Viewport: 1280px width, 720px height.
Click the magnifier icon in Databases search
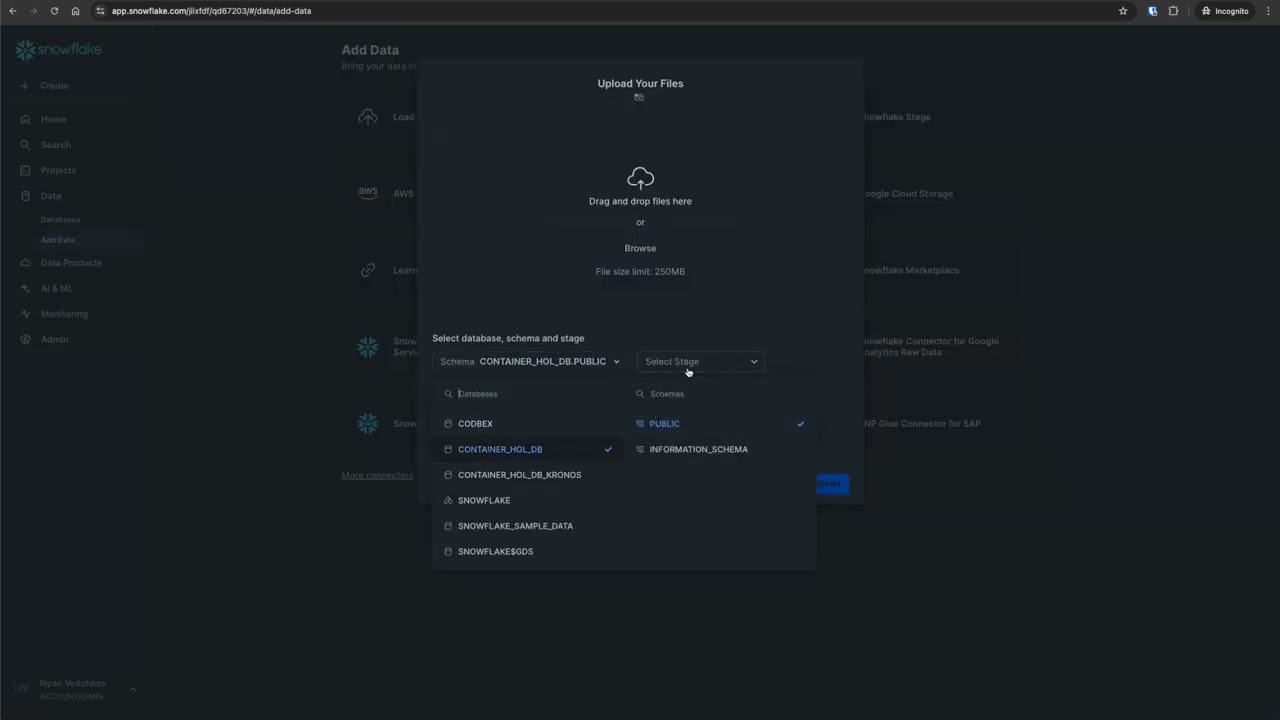click(448, 394)
